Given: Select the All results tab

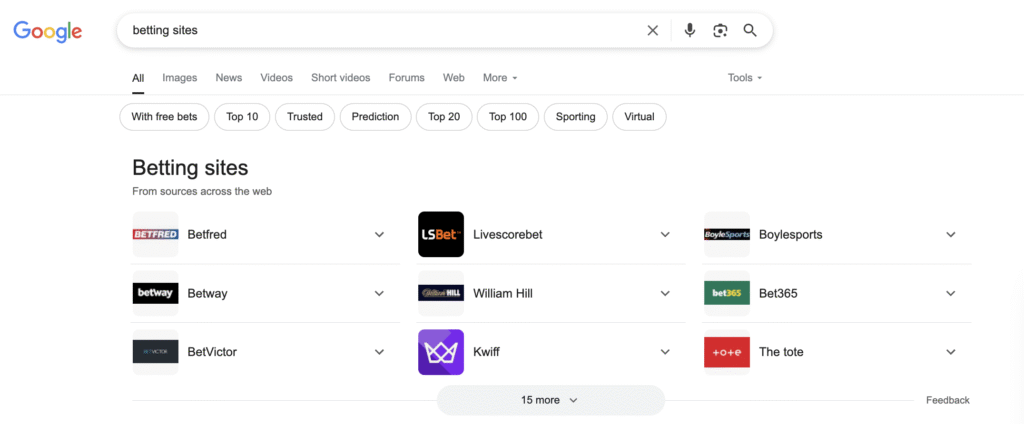Looking at the screenshot, I should click(x=138, y=78).
